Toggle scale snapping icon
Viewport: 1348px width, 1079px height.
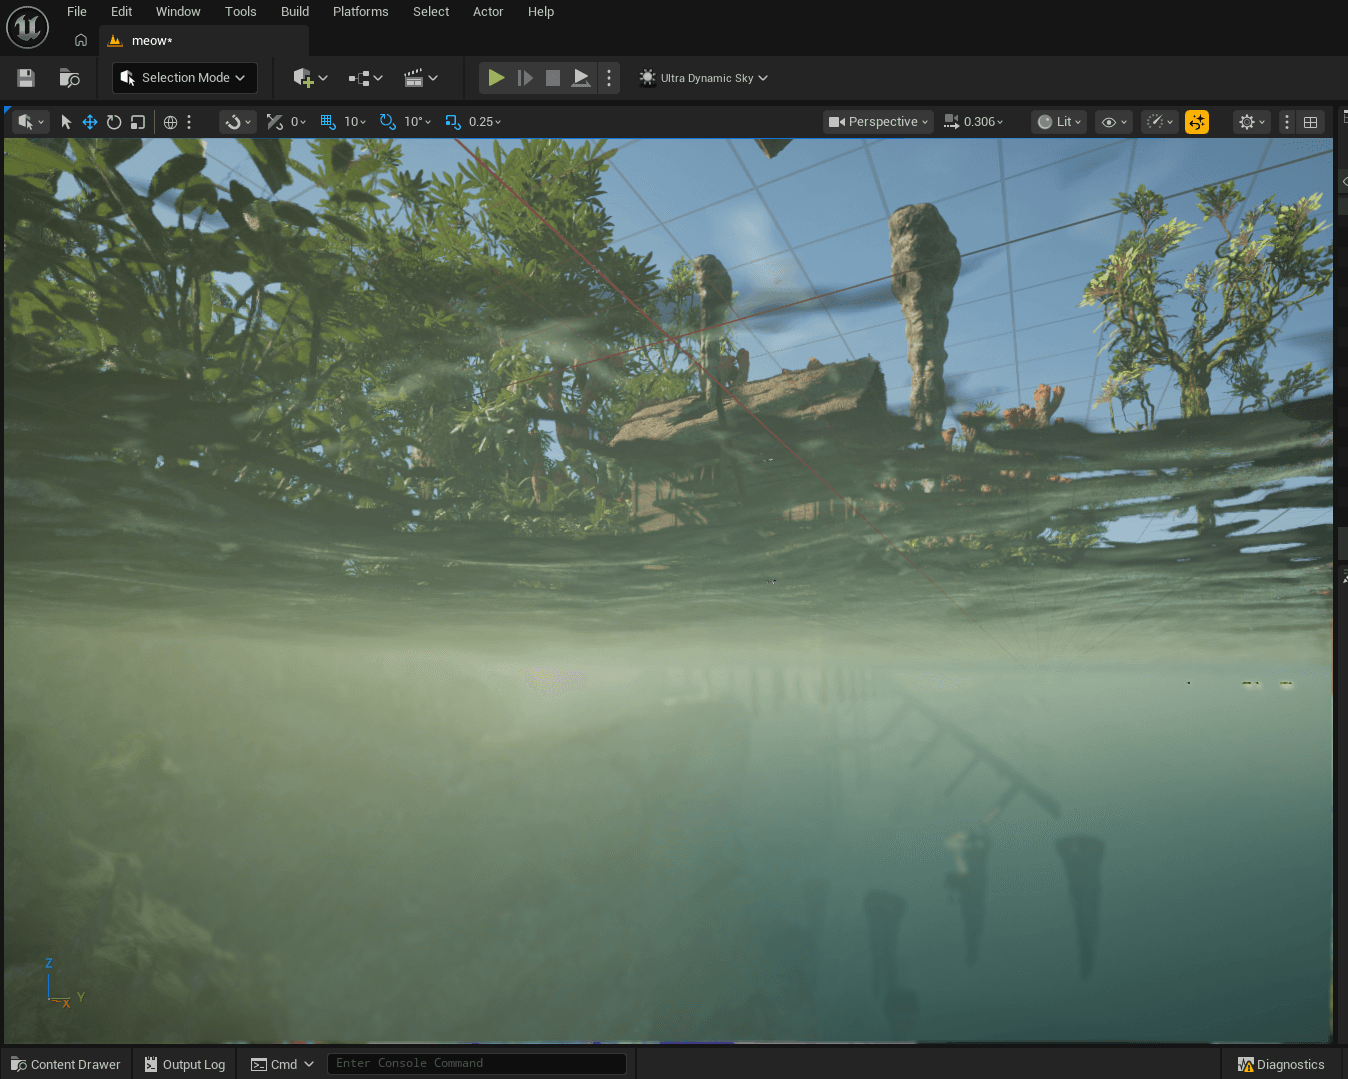(453, 122)
